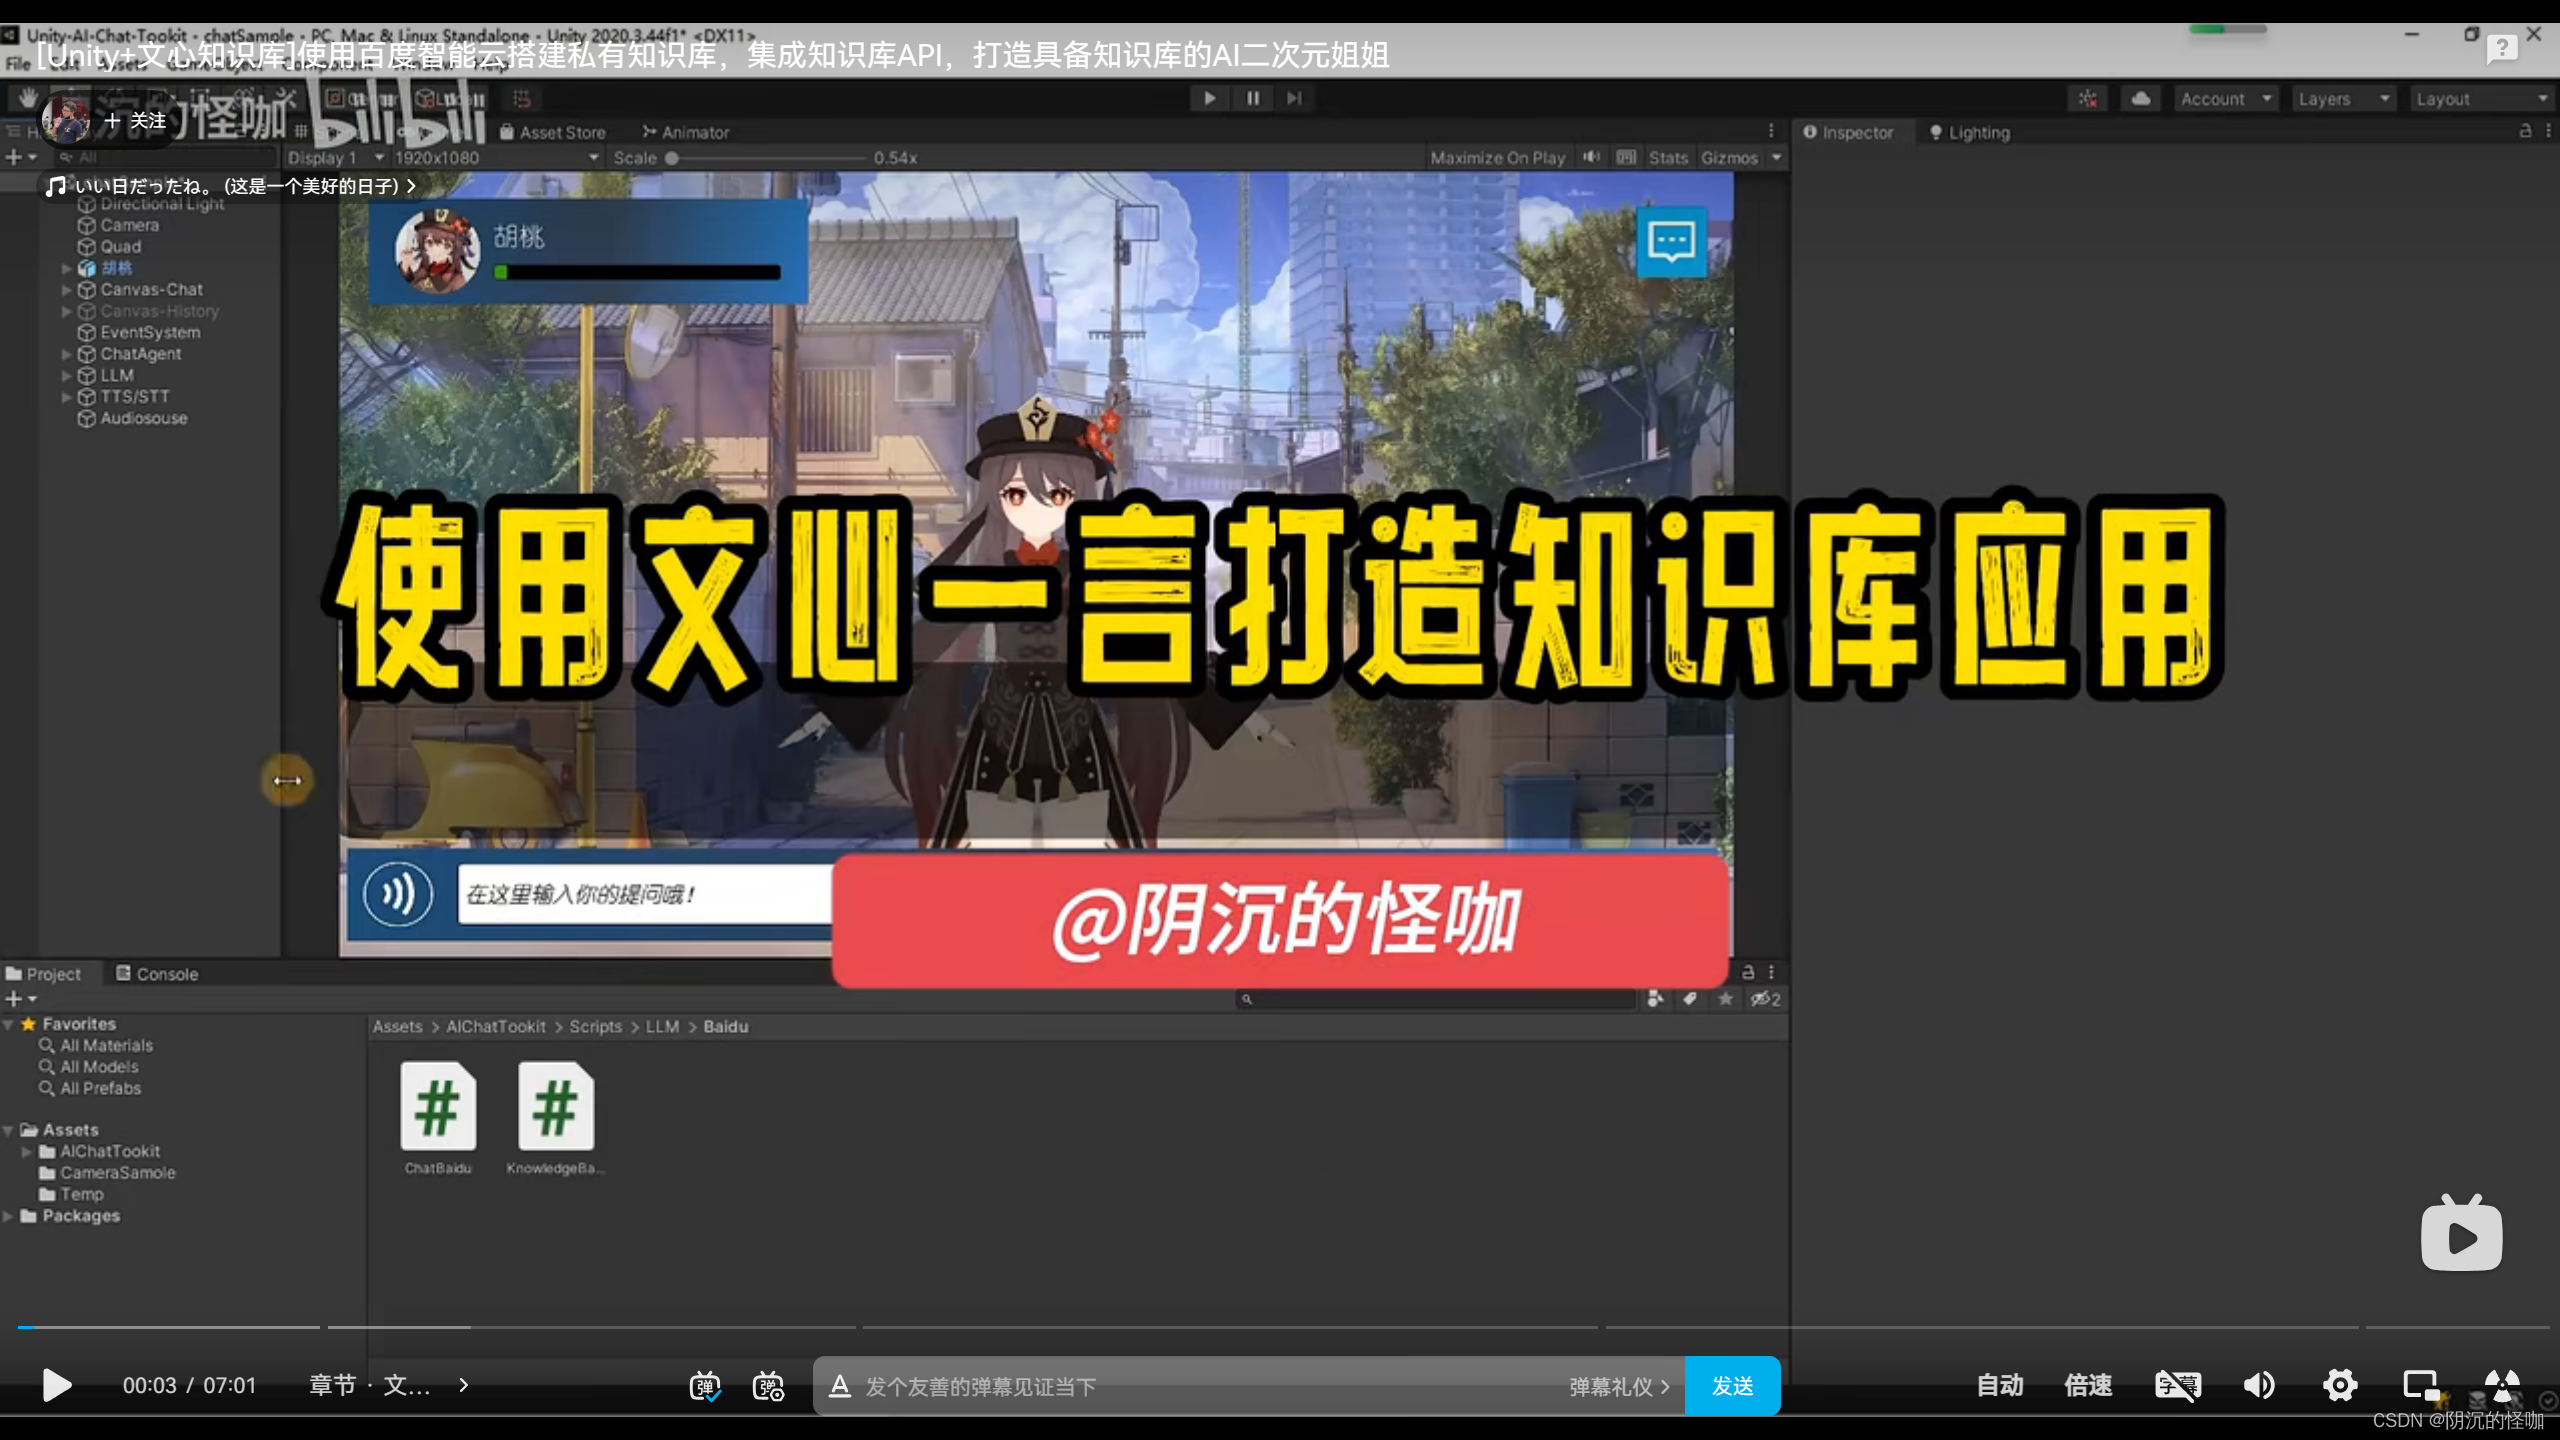Click the Unity Pause button at top
Viewport: 2560px width, 1440px height.
point(1253,98)
